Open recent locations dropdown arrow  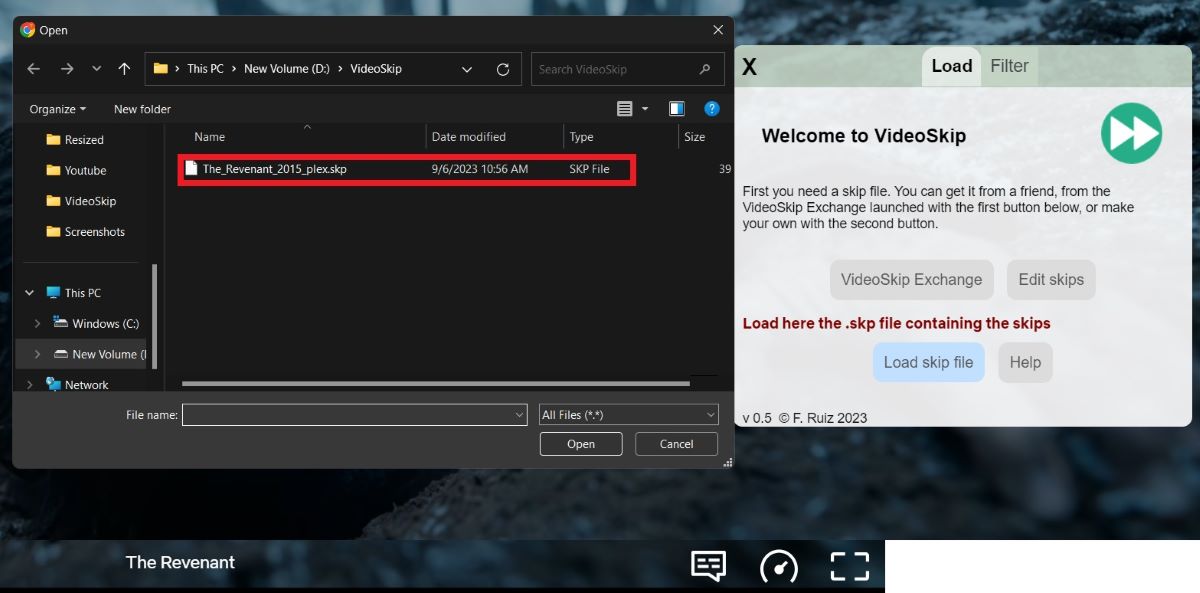(x=96, y=69)
